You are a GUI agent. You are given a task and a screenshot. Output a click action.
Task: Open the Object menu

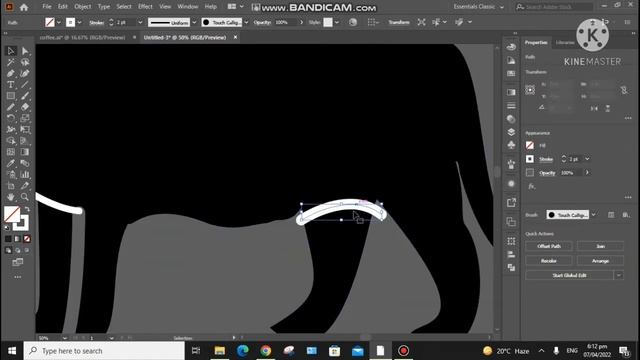click(82, 7)
